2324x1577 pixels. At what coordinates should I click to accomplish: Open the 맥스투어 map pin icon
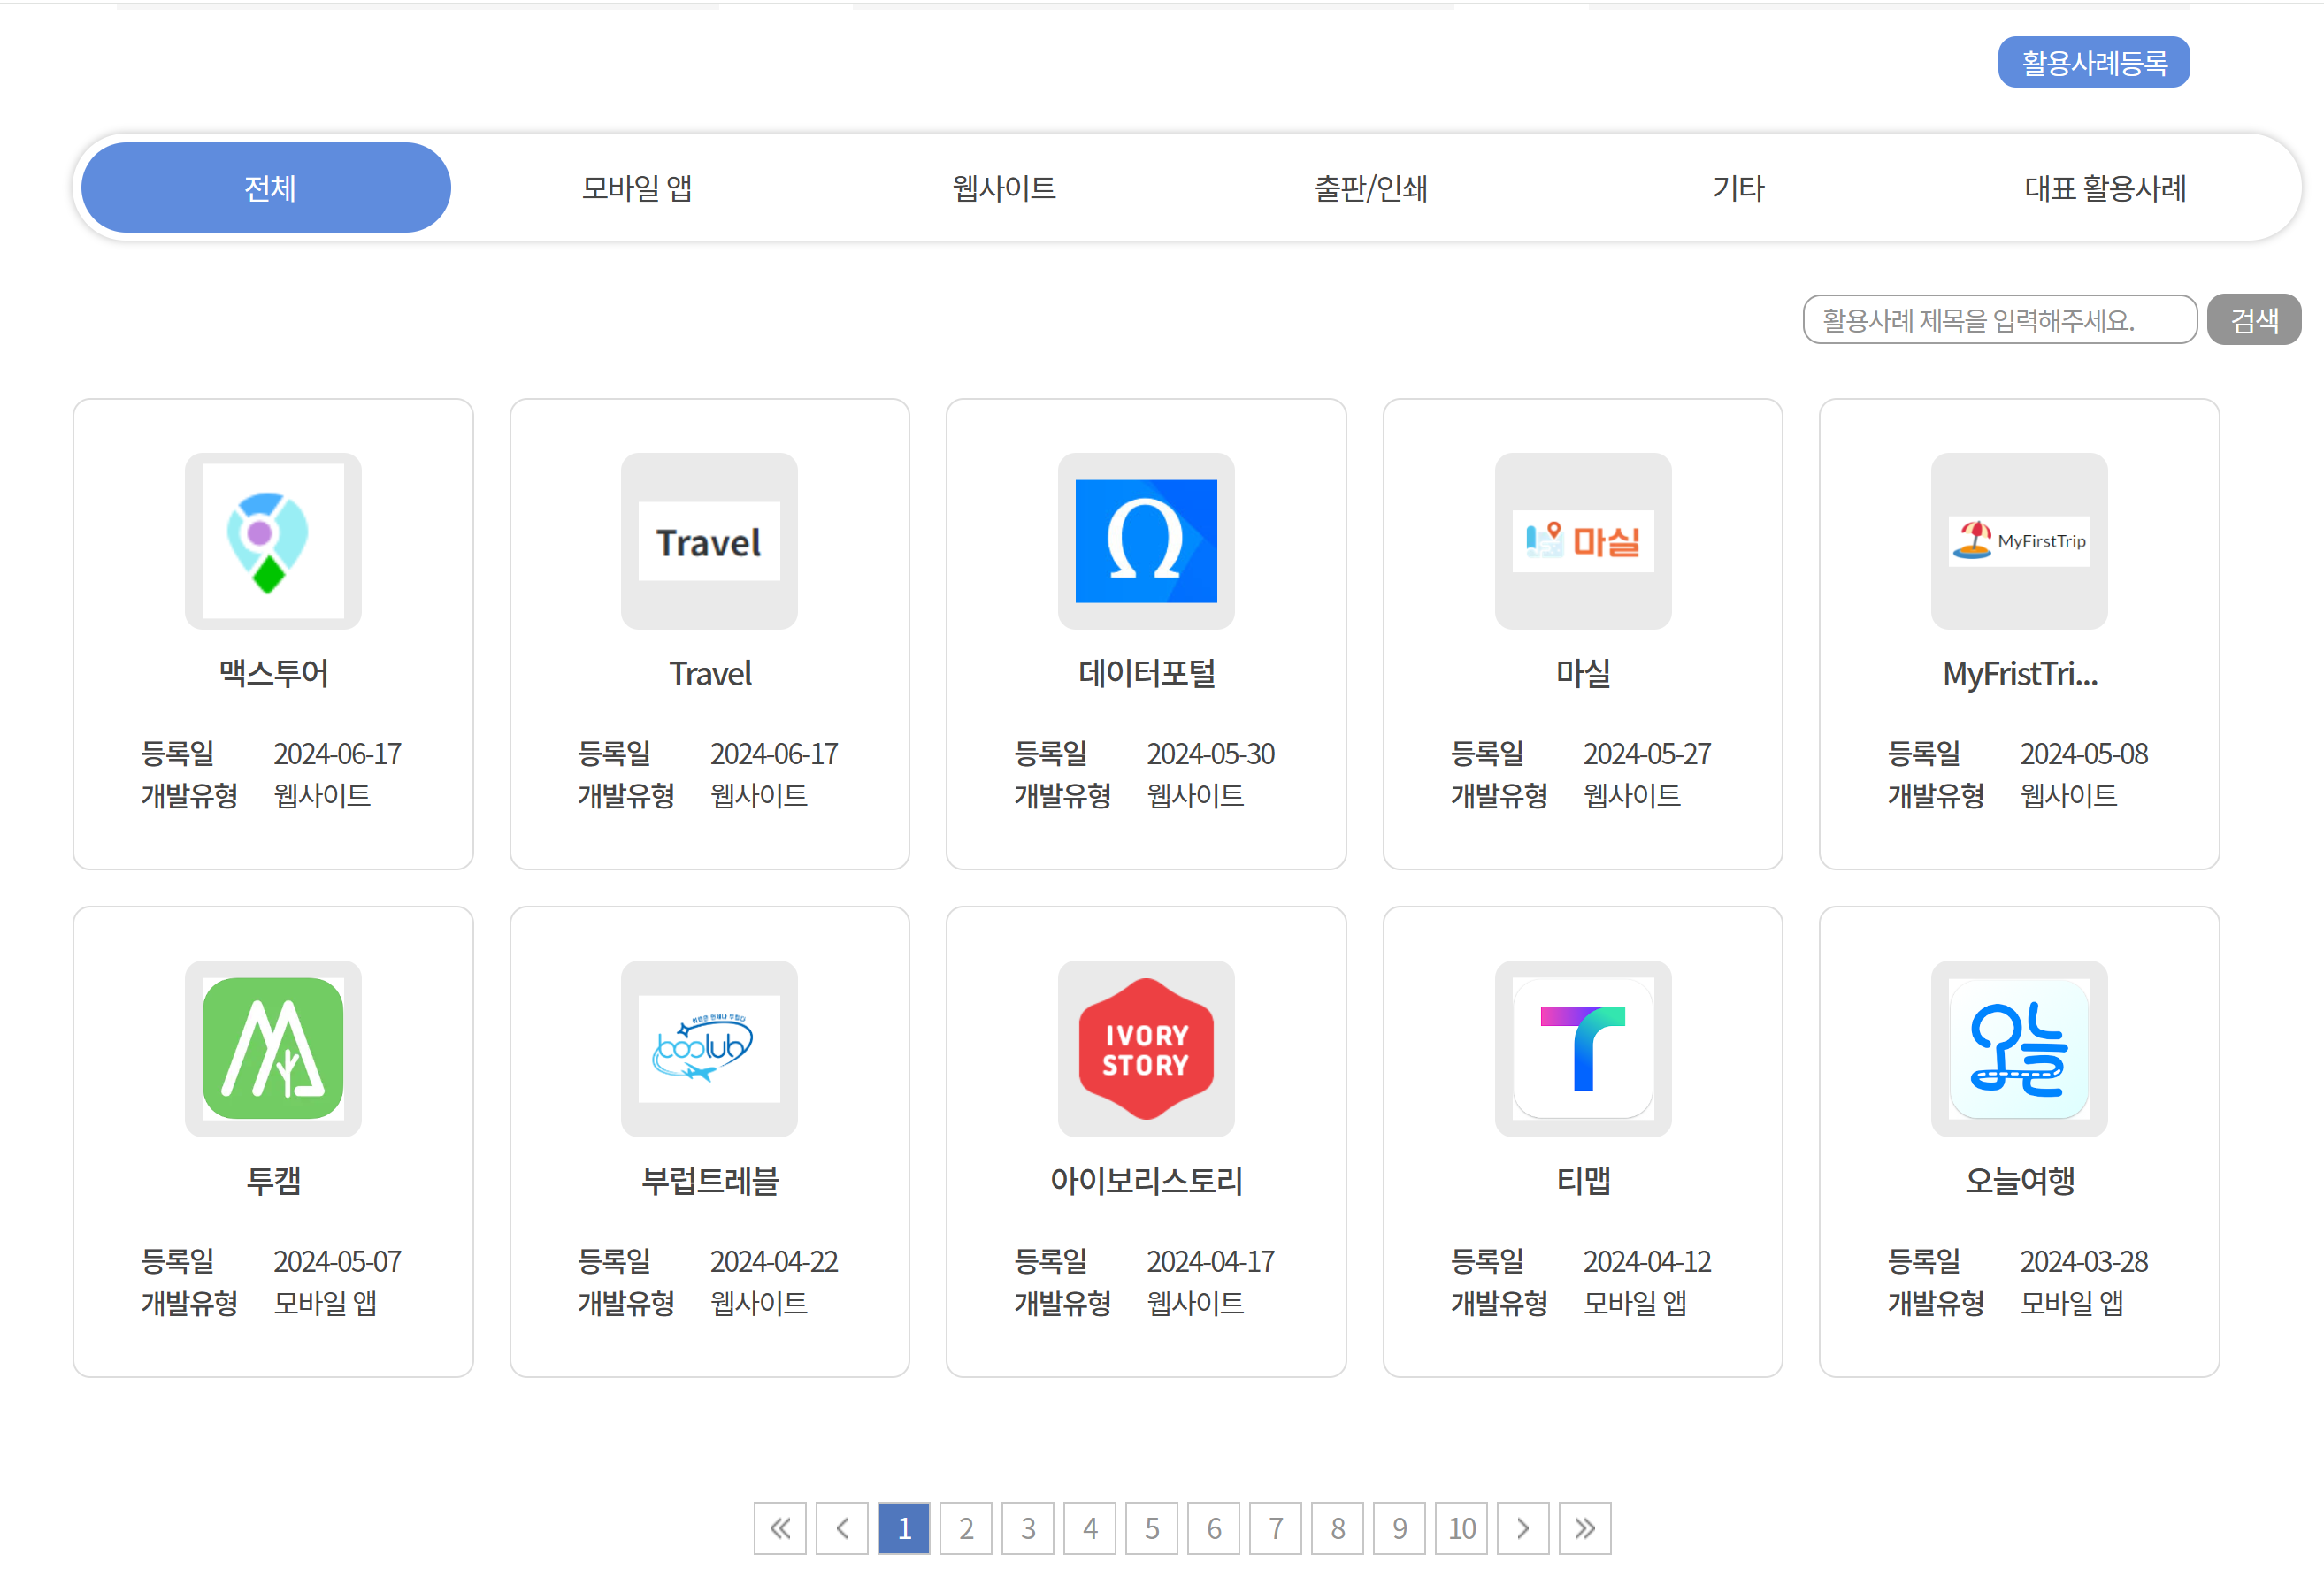[272, 541]
